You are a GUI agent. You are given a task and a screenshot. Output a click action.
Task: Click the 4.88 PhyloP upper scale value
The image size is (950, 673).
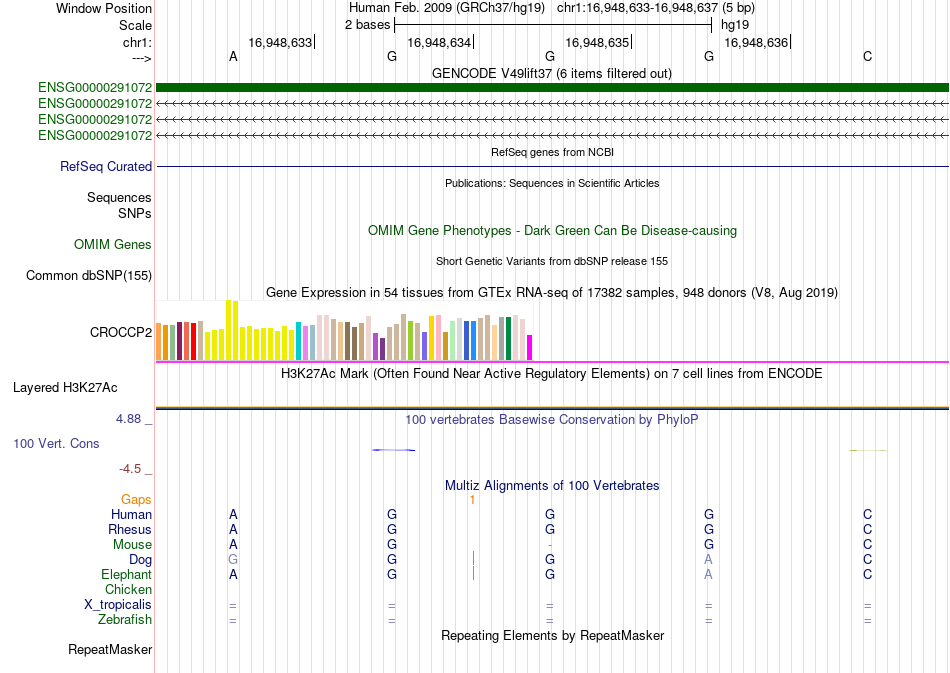(x=128, y=419)
